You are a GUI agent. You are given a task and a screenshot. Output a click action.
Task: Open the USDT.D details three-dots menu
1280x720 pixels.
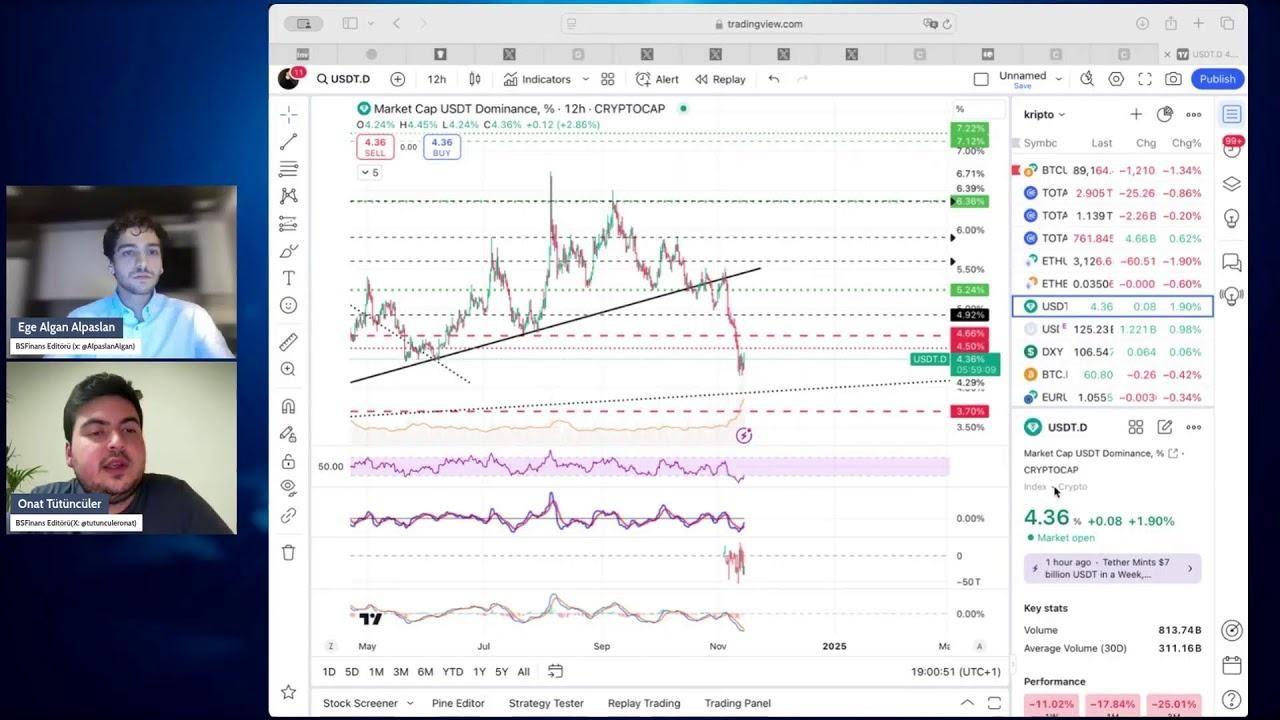pos(1194,427)
